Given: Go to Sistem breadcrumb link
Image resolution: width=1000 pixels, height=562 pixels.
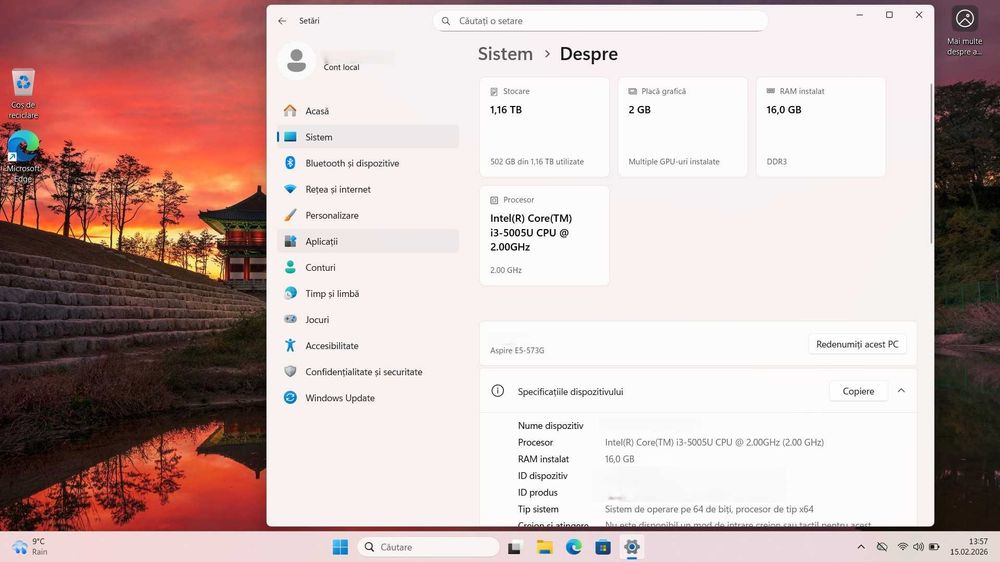Looking at the screenshot, I should tap(505, 54).
